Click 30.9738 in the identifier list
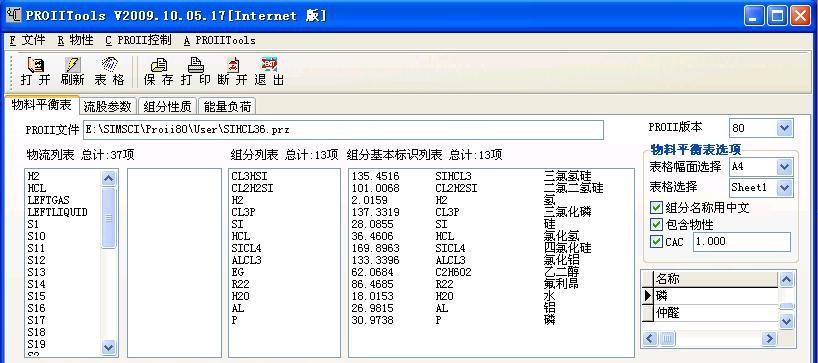818x363 pixels. [372, 320]
